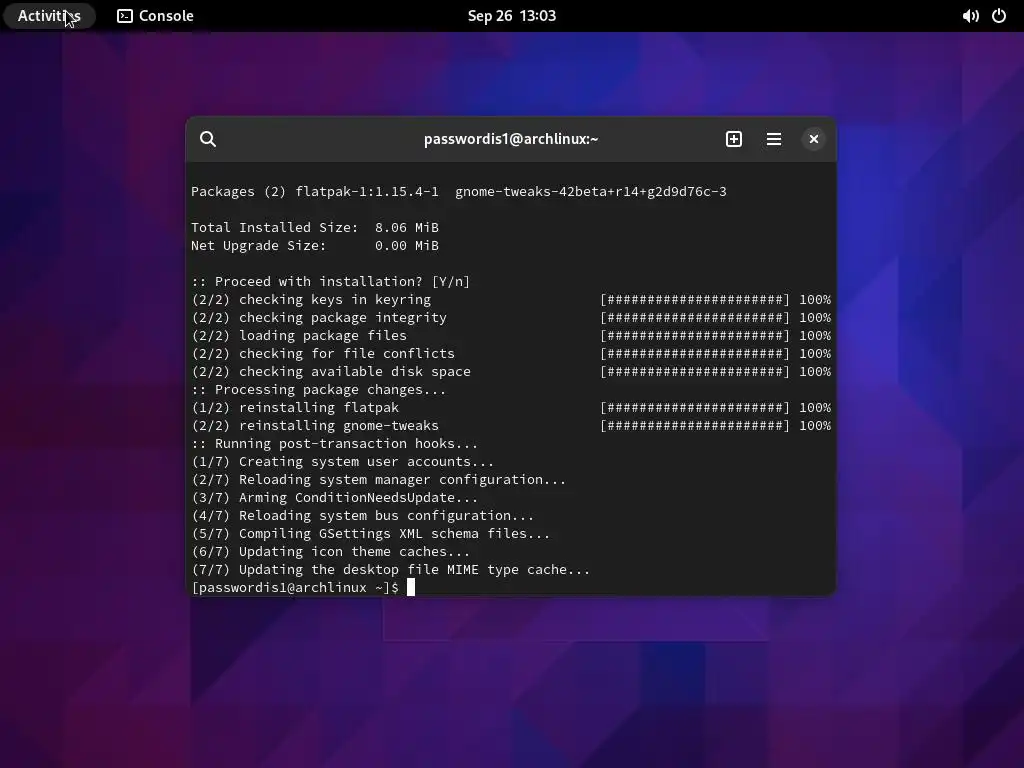Click 'Arming ConditionNeedsUpdate...' line
This screenshot has height=768, width=1024.
[334, 497]
